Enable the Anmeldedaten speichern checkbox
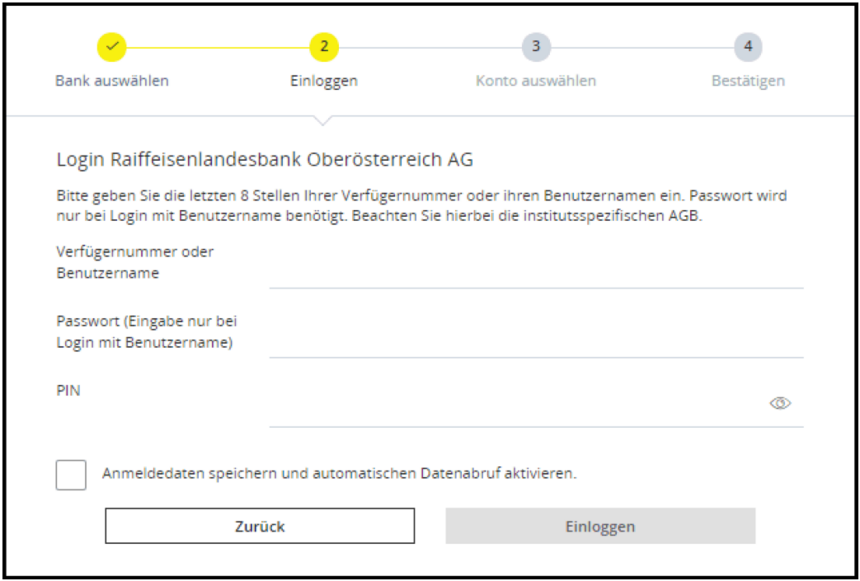 (x=71, y=474)
